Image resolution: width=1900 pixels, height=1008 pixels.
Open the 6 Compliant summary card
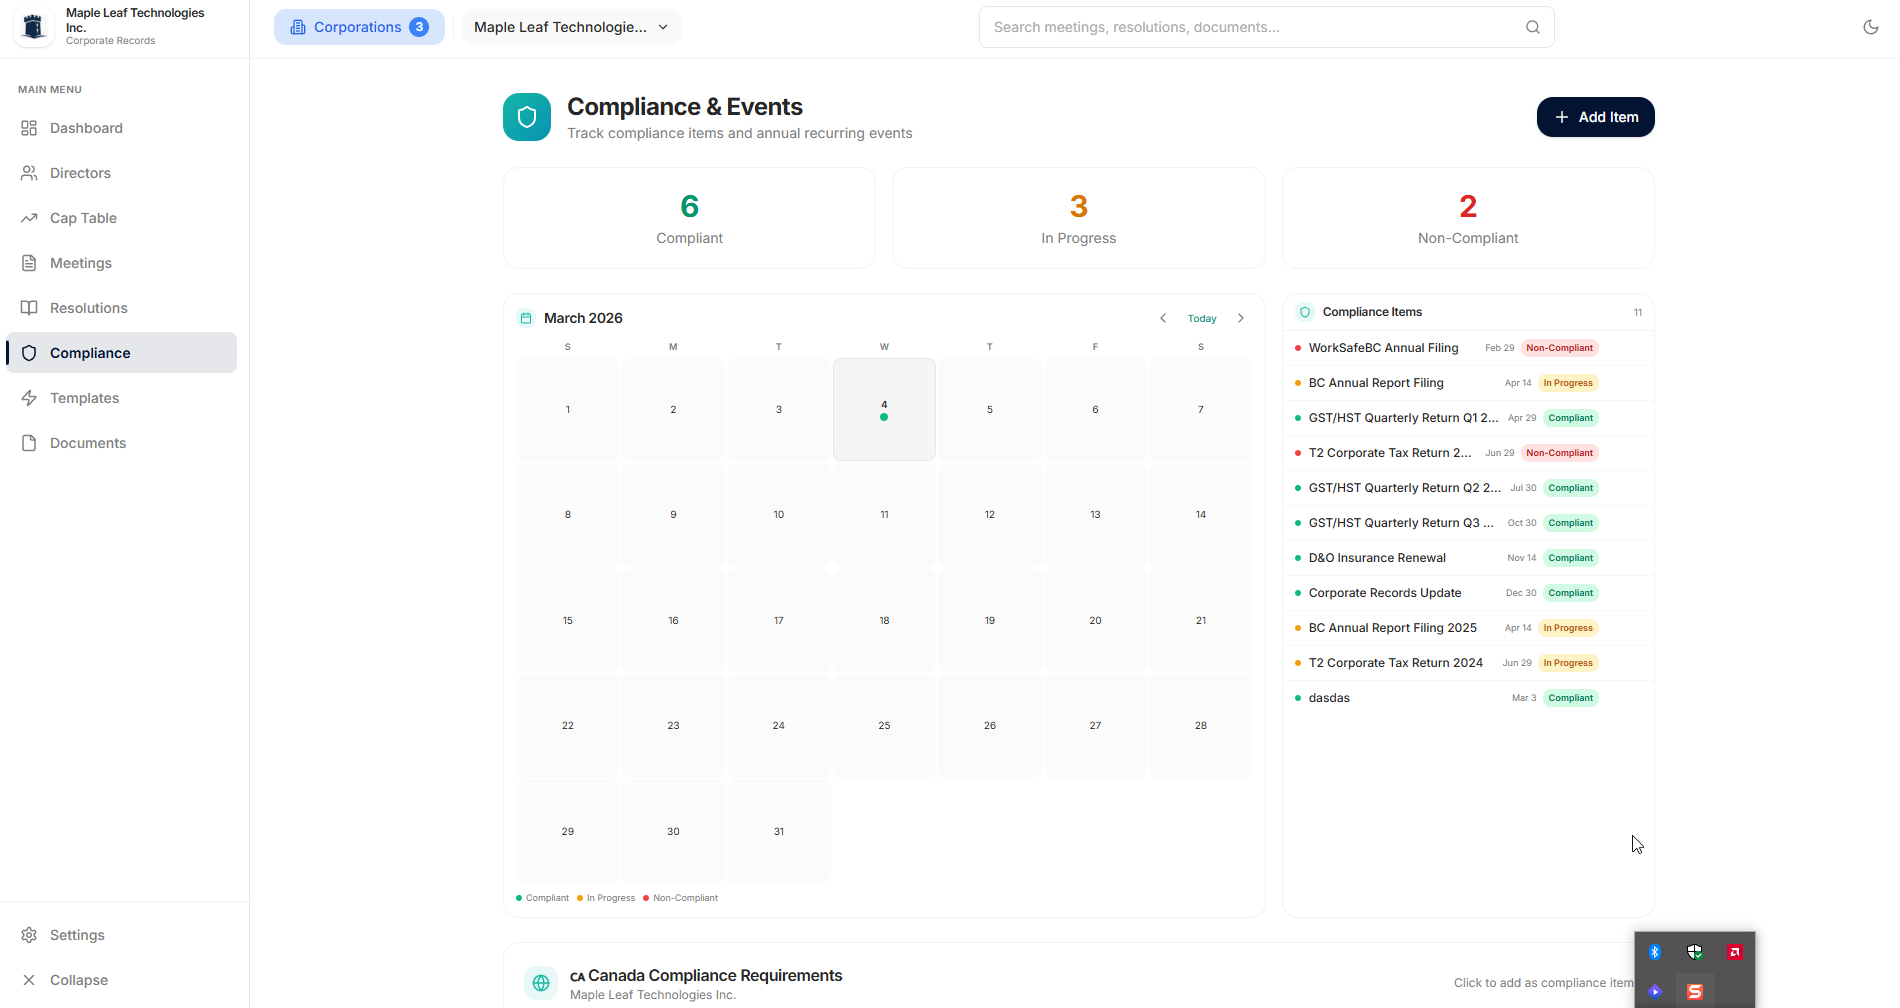[689, 218]
